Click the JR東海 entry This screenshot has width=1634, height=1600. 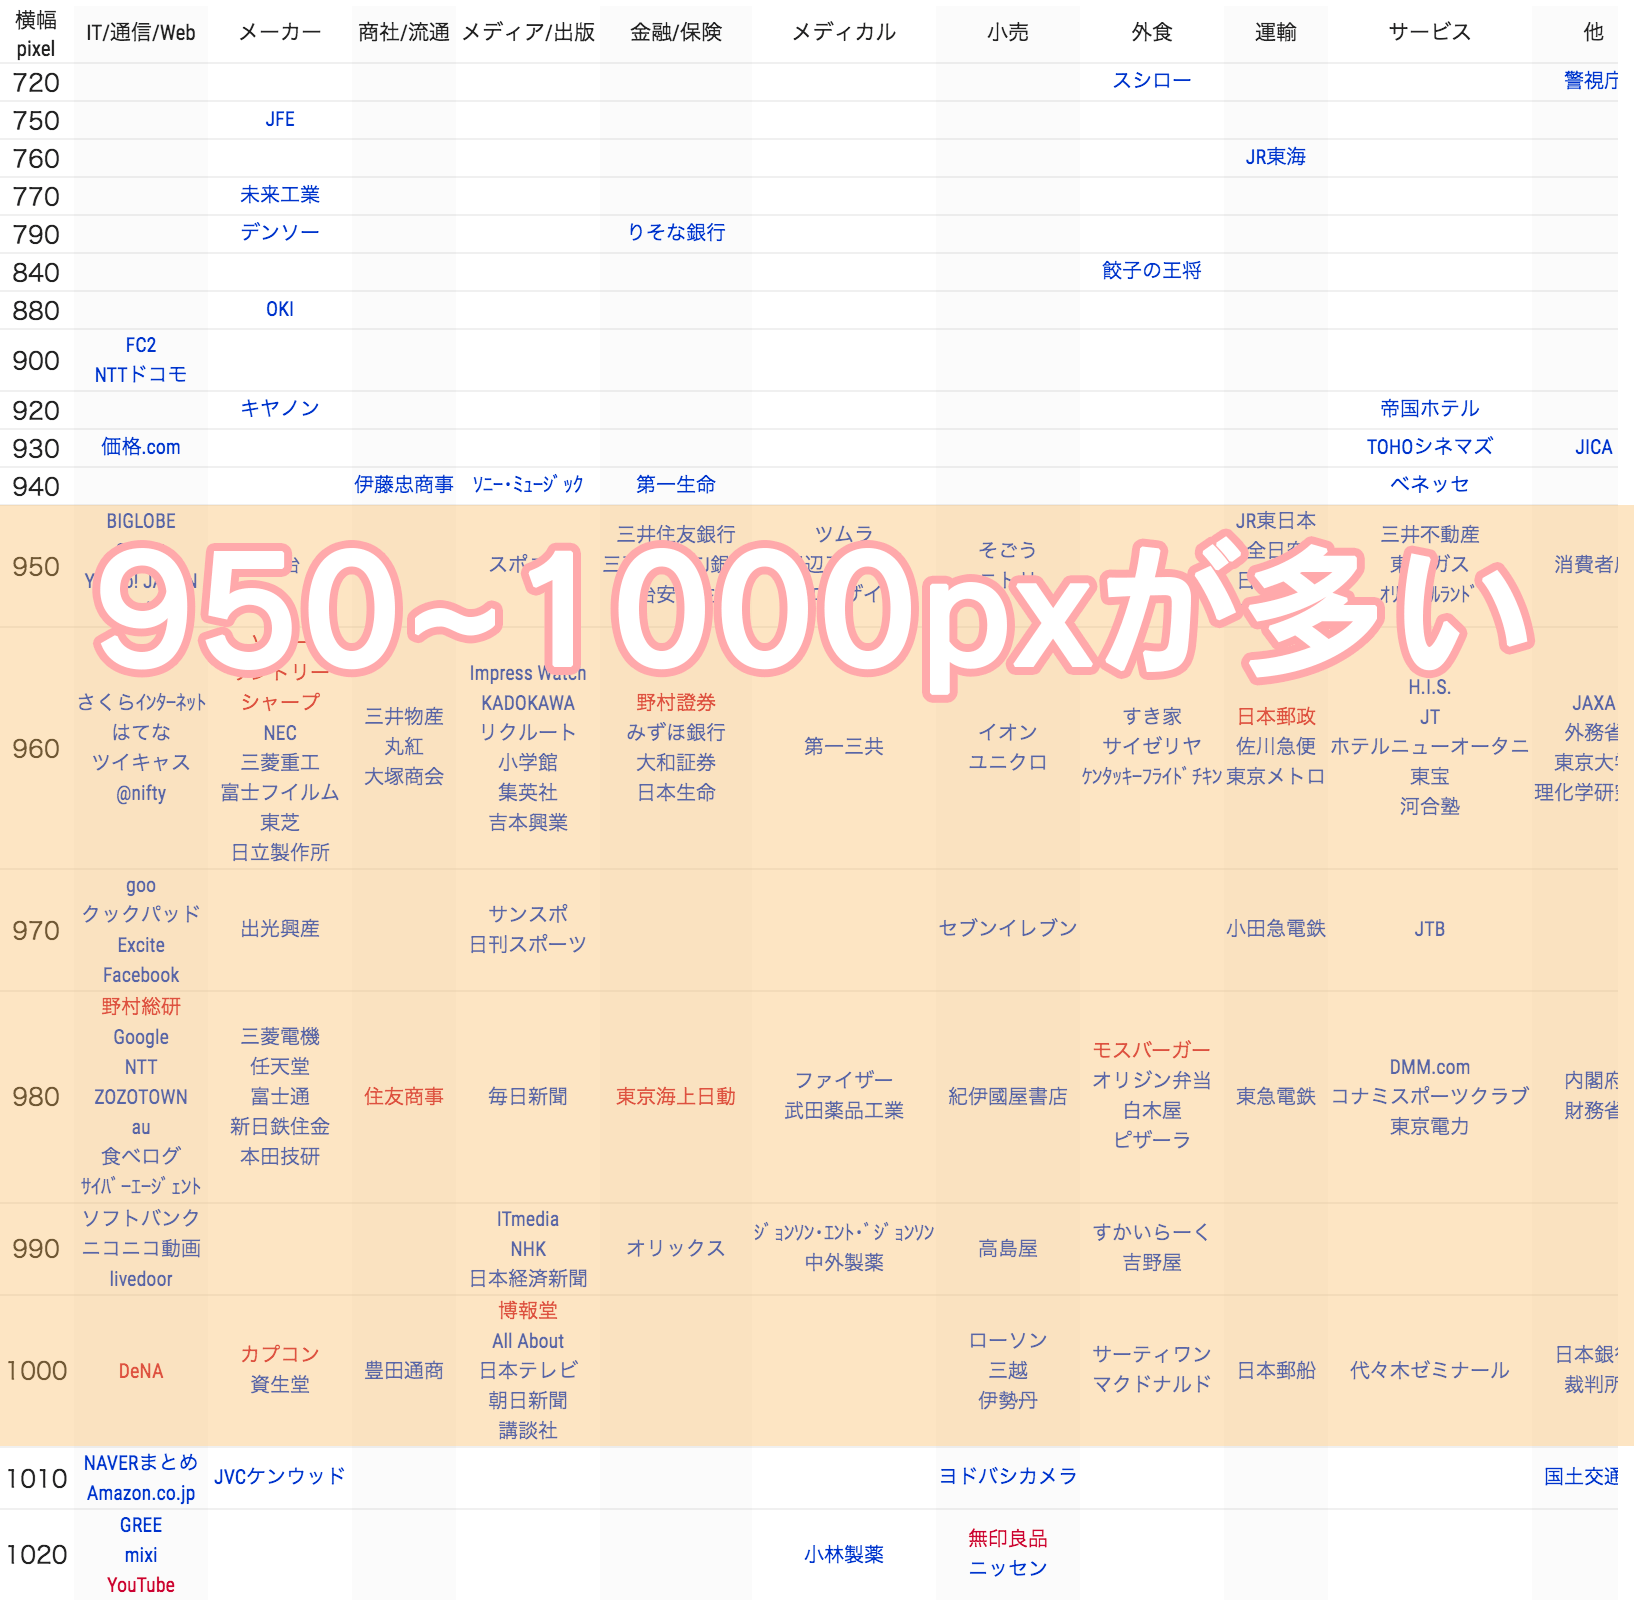[1276, 157]
